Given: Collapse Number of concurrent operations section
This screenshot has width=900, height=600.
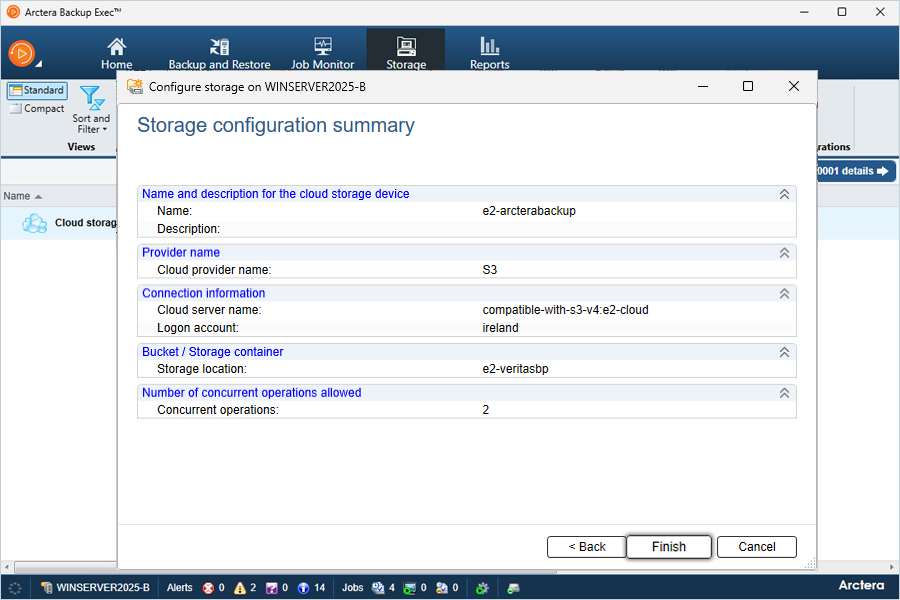Looking at the screenshot, I should (x=784, y=393).
